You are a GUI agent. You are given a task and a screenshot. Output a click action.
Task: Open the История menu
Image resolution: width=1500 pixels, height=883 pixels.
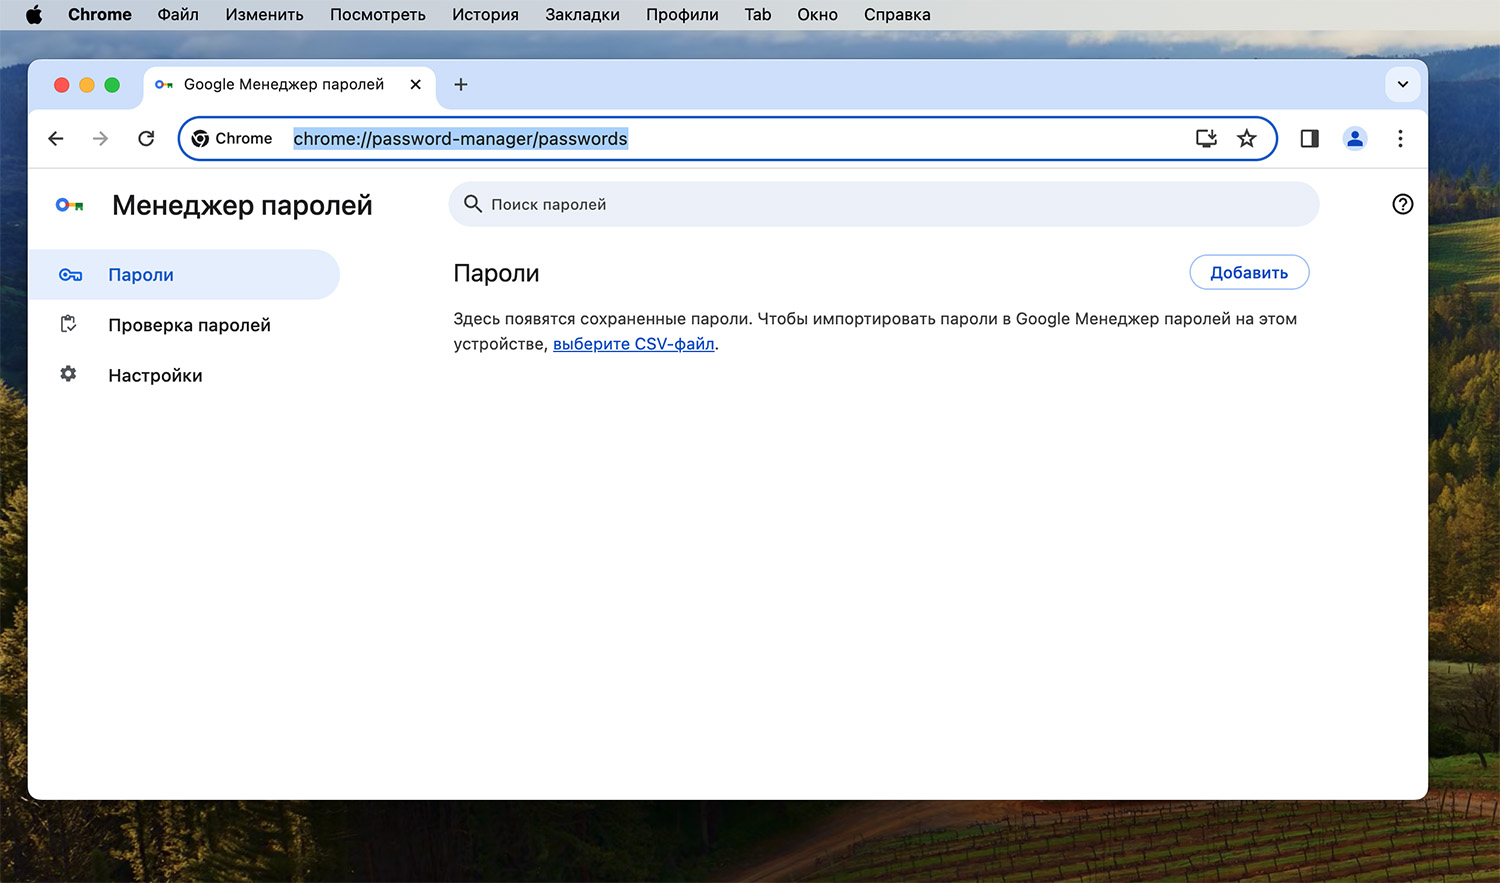pos(485,15)
